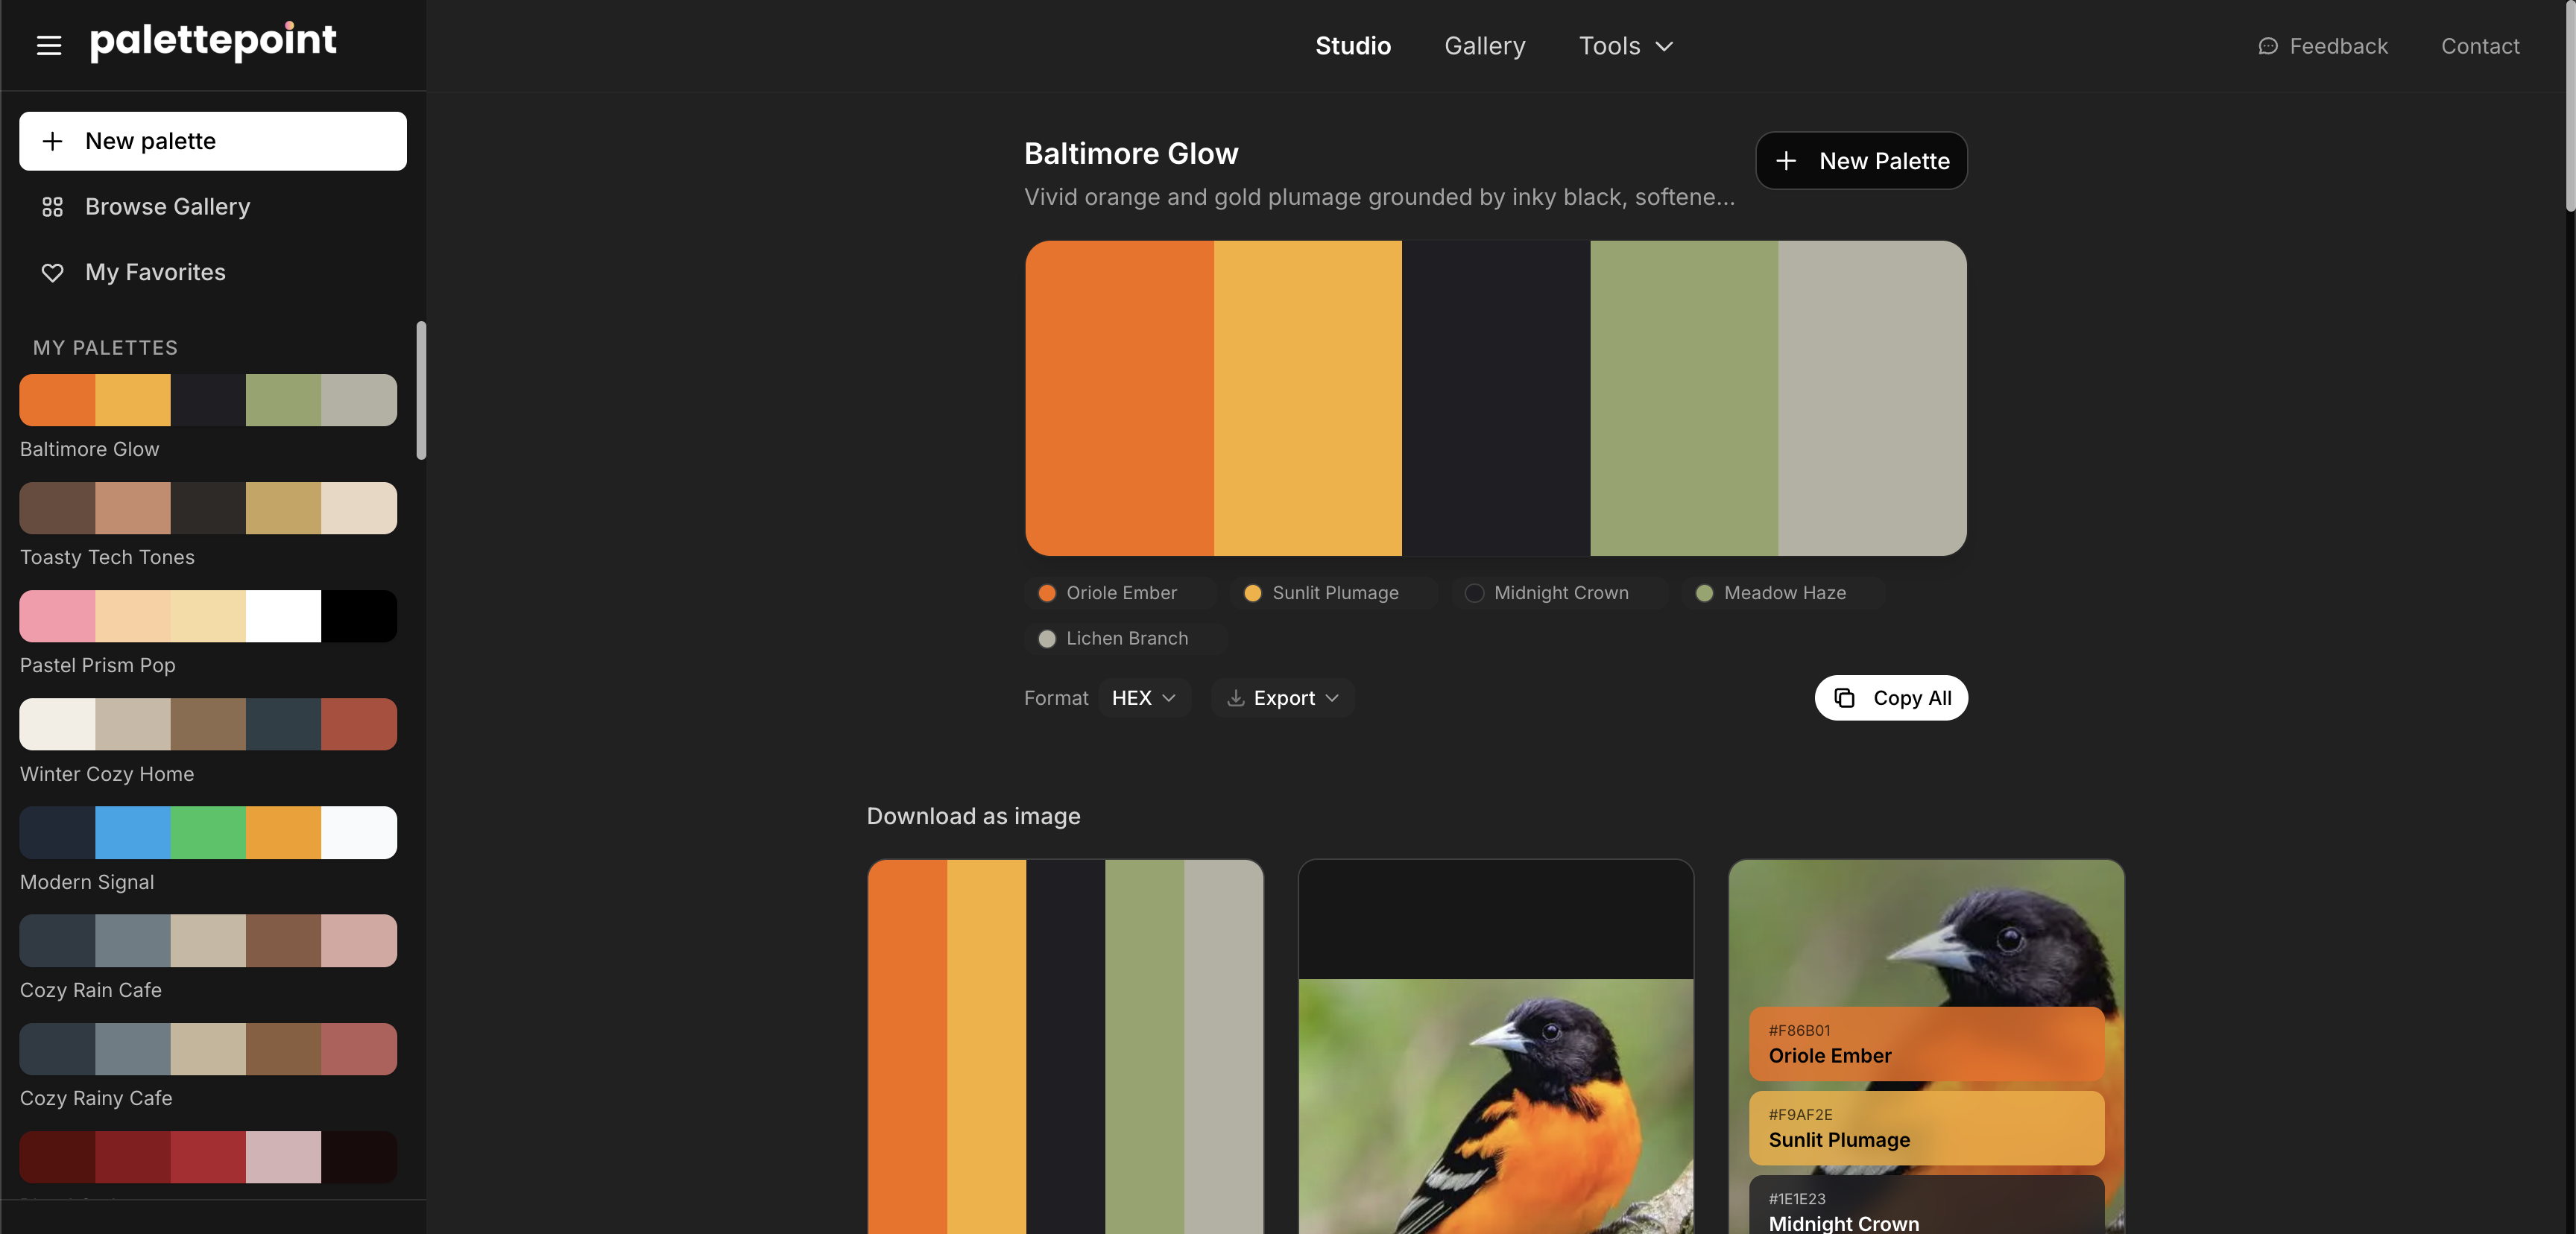Open Browse Gallery via the grid icon
This screenshot has width=2576, height=1234.
coord(53,207)
